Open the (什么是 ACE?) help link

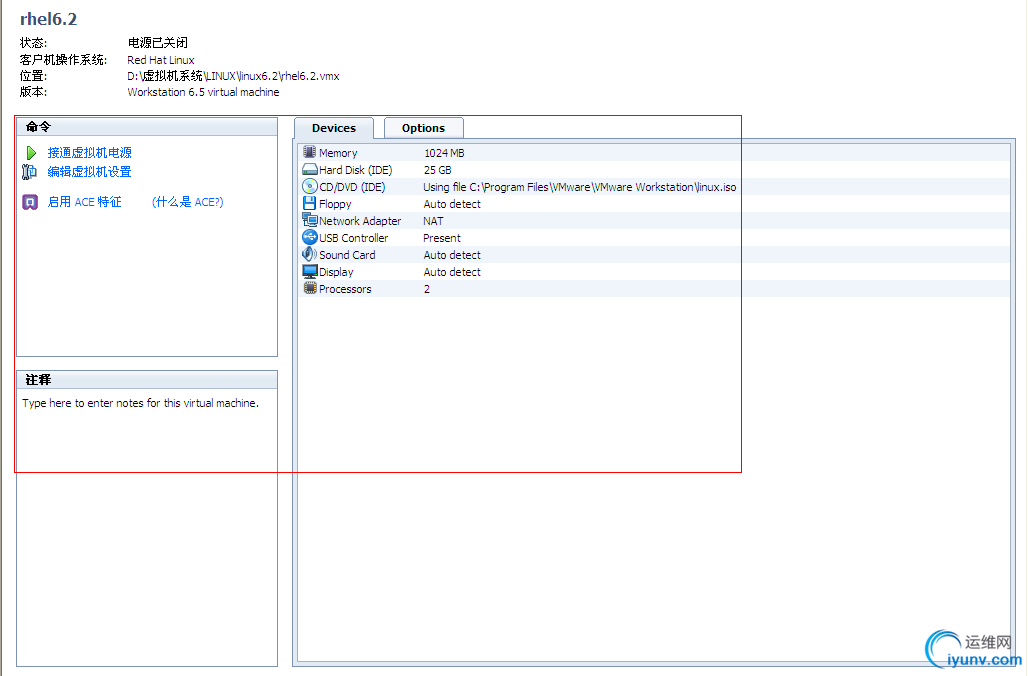click(188, 202)
